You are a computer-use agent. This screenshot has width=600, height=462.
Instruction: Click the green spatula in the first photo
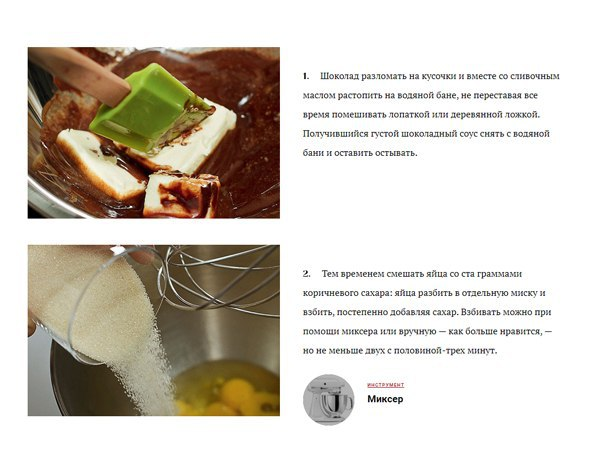[x=149, y=109]
